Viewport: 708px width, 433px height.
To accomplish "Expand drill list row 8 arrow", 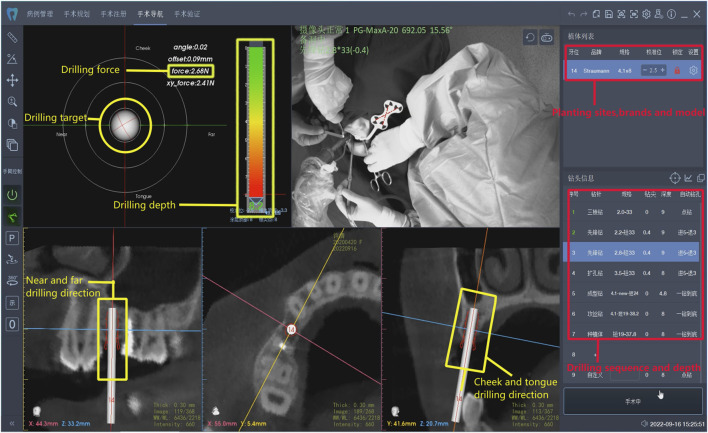I will pos(585,353).
